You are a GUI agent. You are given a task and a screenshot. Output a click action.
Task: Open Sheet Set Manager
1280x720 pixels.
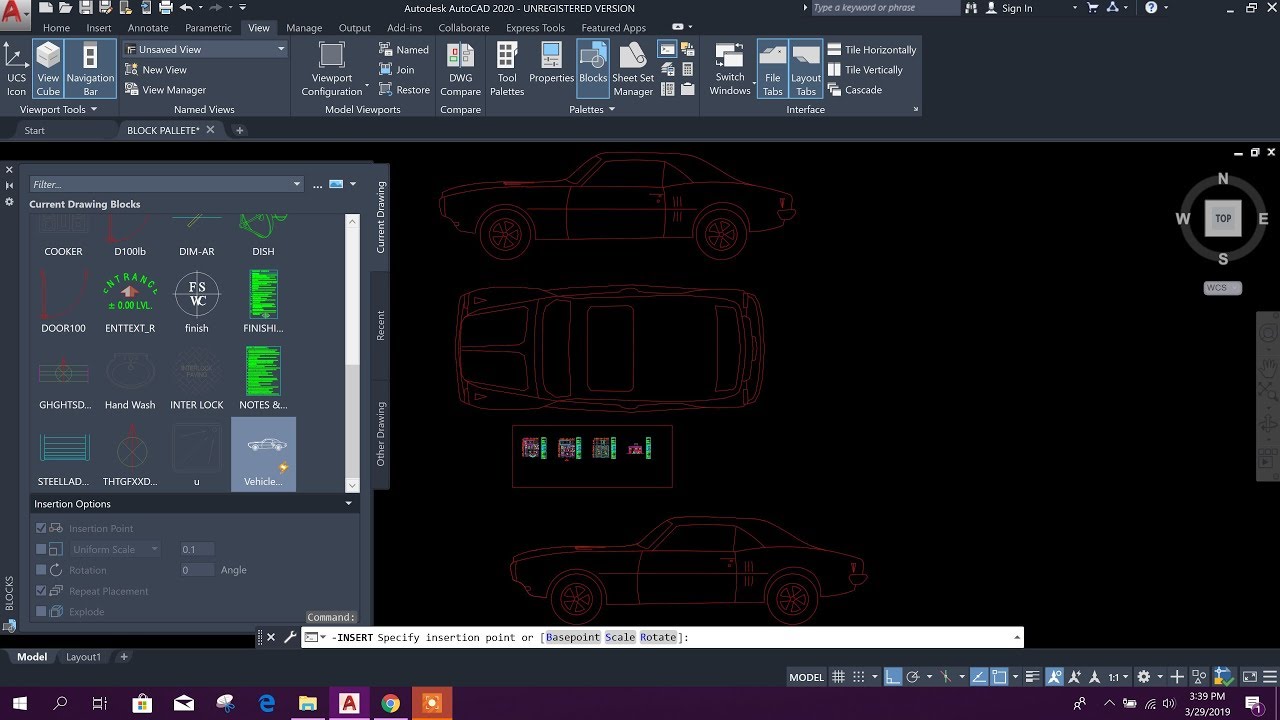[x=633, y=69]
